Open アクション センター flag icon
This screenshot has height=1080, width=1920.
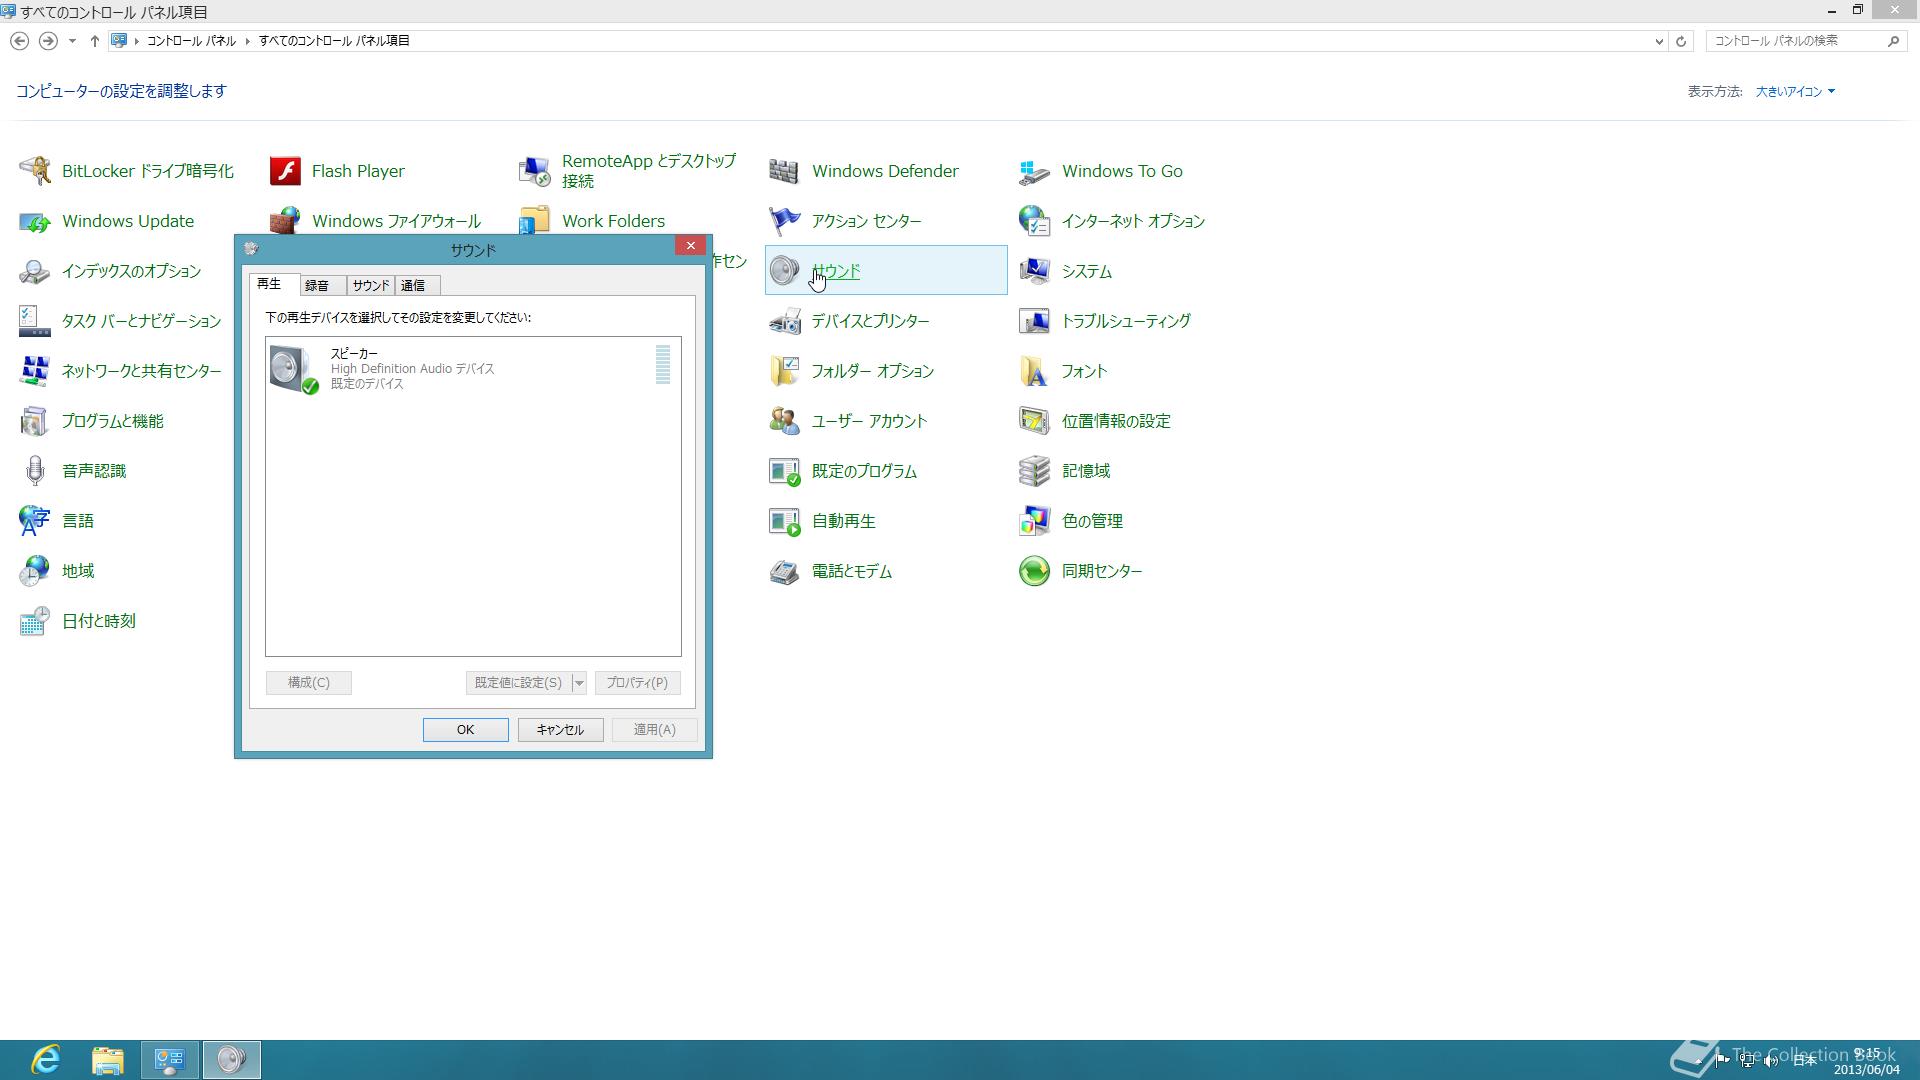pyautogui.click(x=785, y=221)
